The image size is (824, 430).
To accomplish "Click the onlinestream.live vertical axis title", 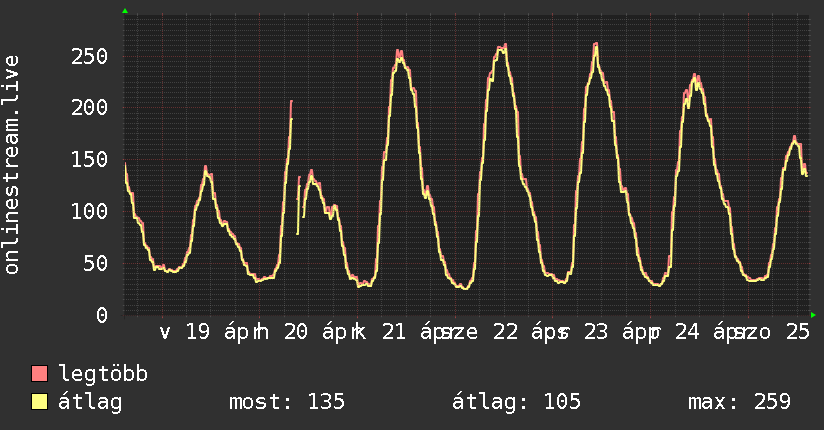I will pos(12,165).
